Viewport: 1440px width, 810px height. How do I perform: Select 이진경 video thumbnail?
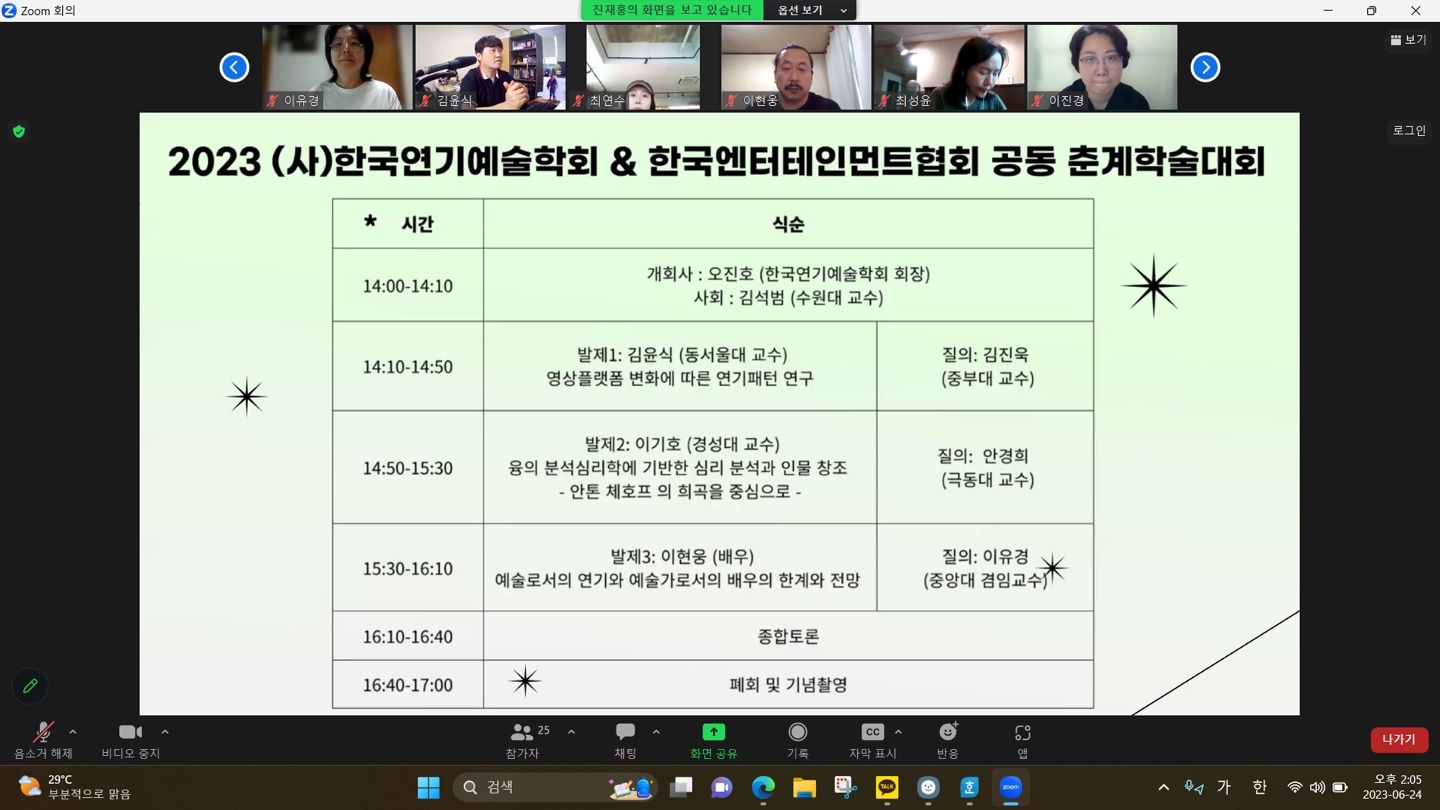(1102, 67)
